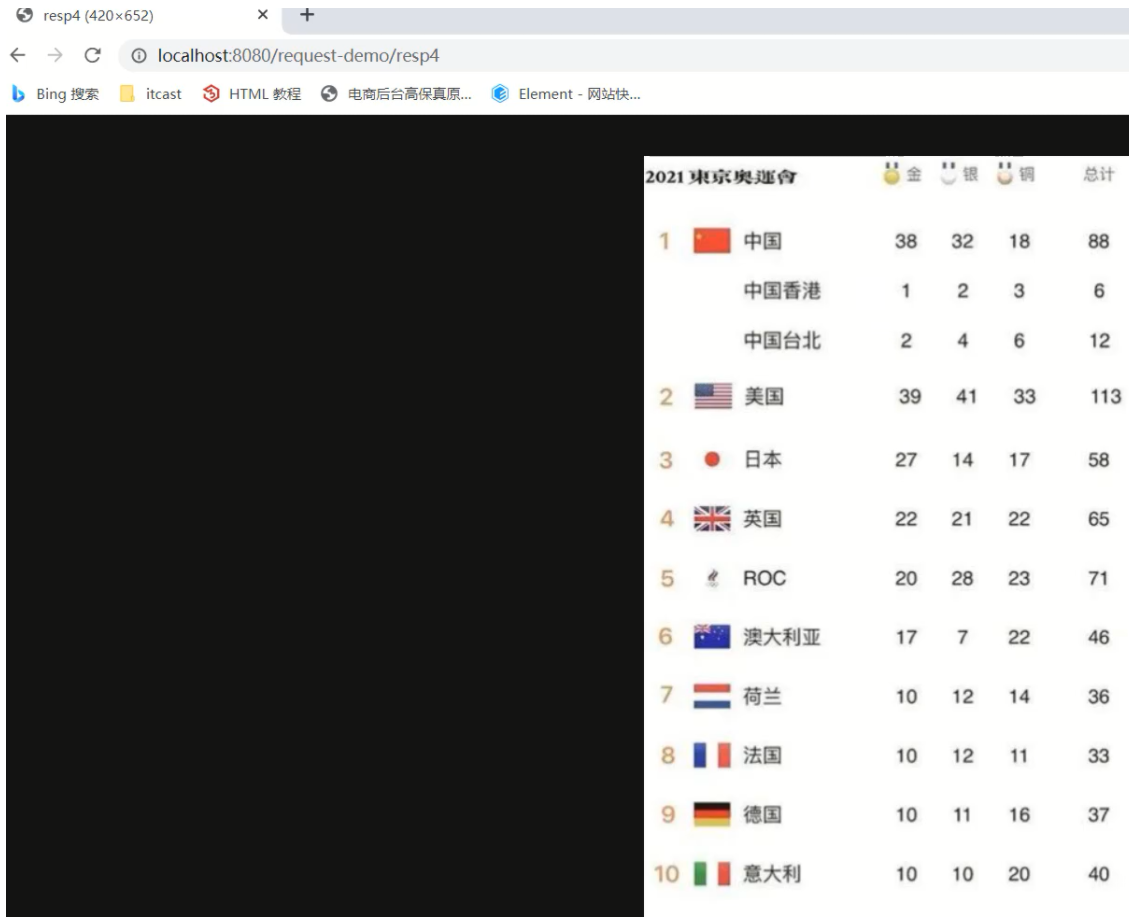Screen dimensions: 1129x918
Task: Click the 2021 東京奧運會 title
Action: tap(721, 177)
